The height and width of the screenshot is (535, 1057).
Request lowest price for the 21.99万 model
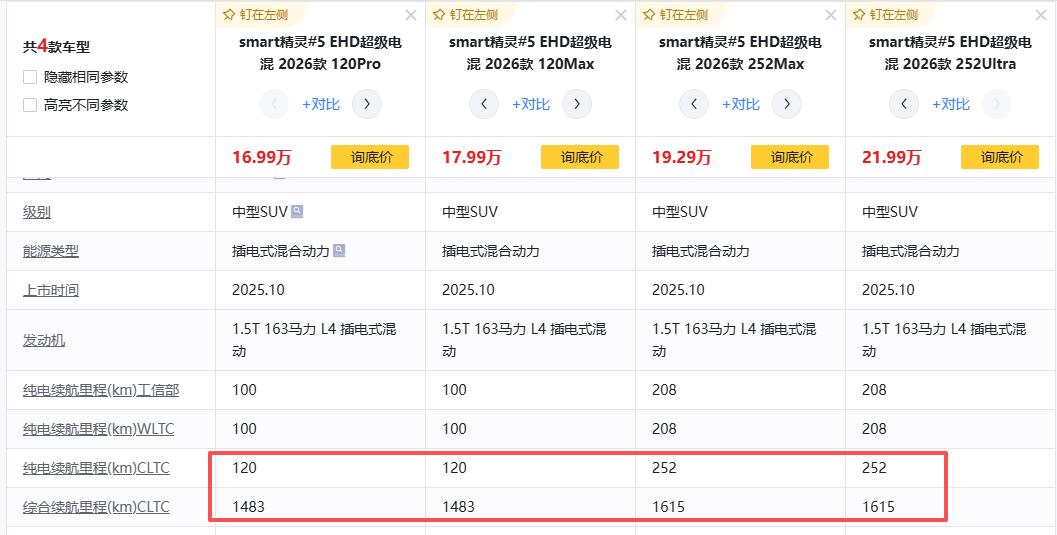point(1000,157)
